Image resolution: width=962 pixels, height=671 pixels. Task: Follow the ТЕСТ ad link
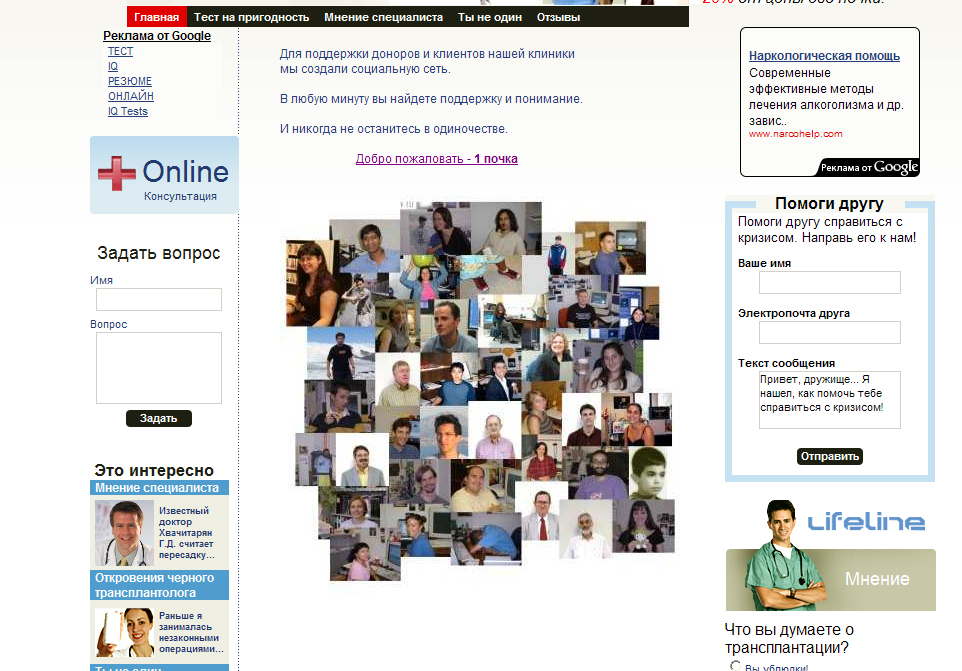click(x=120, y=52)
